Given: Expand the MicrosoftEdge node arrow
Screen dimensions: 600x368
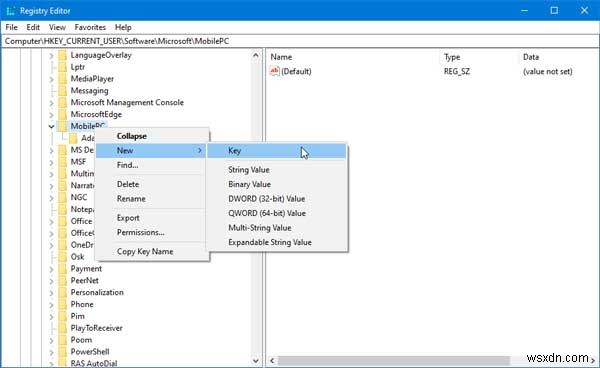Looking at the screenshot, I should [51, 115].
